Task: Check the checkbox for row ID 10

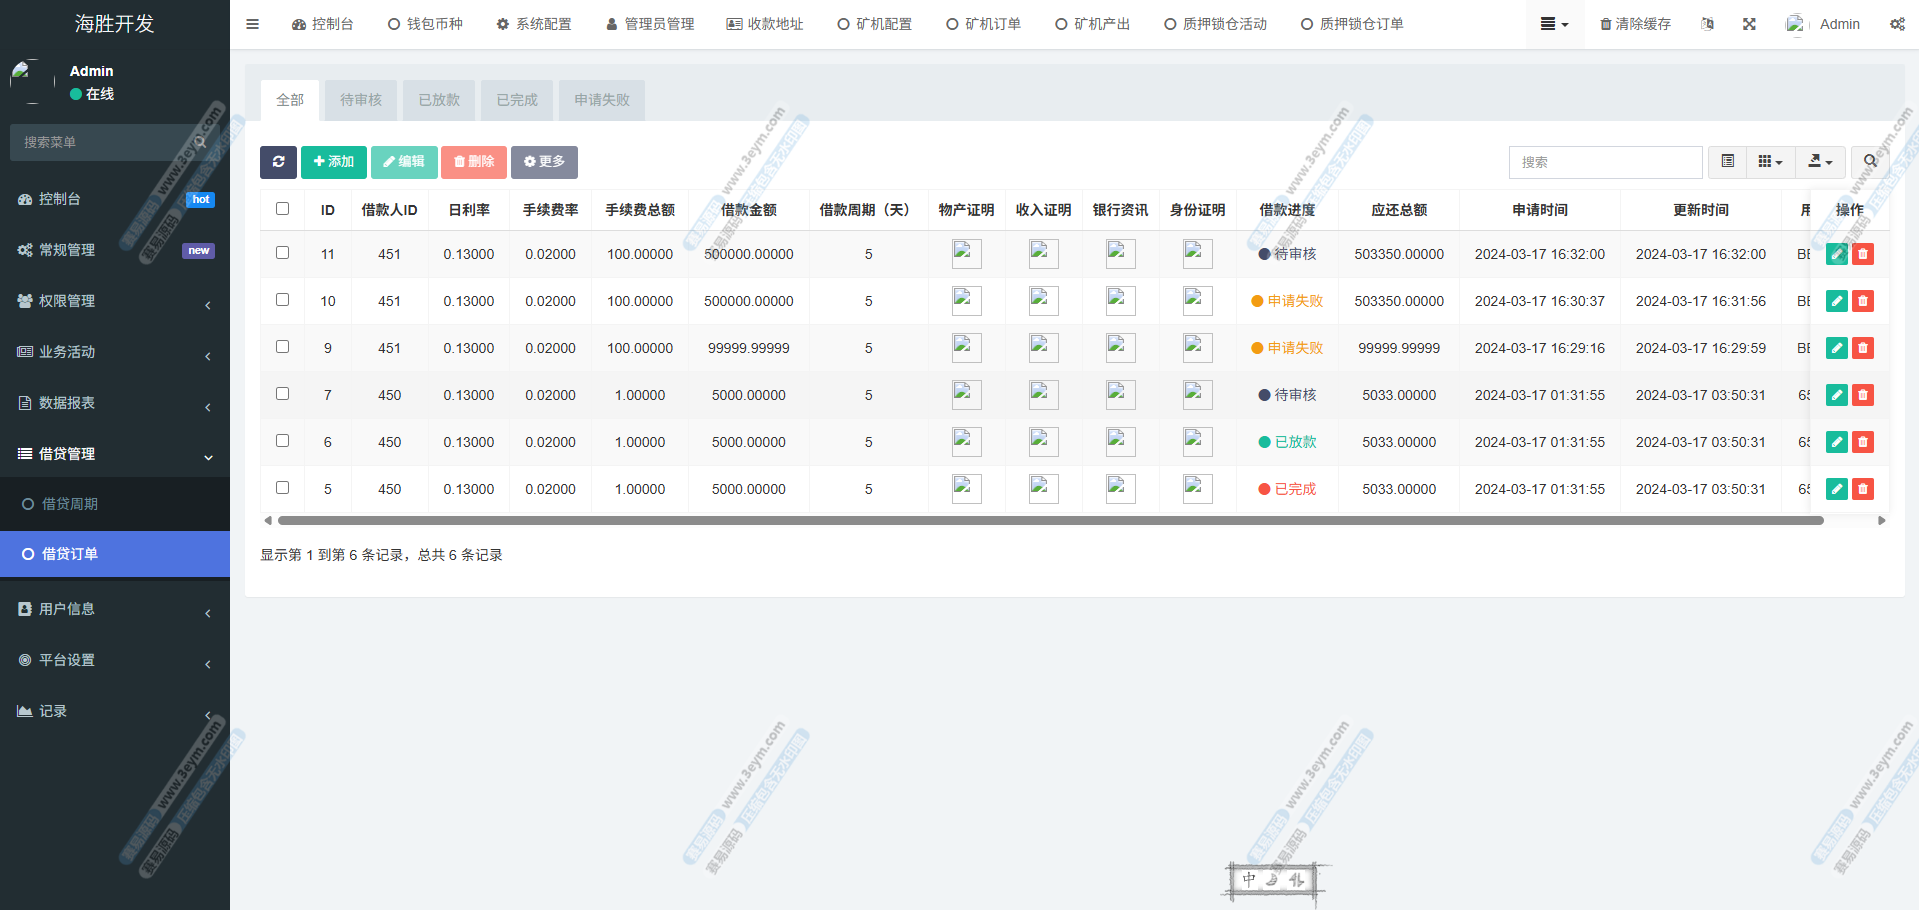Action: tap(283, 300)
